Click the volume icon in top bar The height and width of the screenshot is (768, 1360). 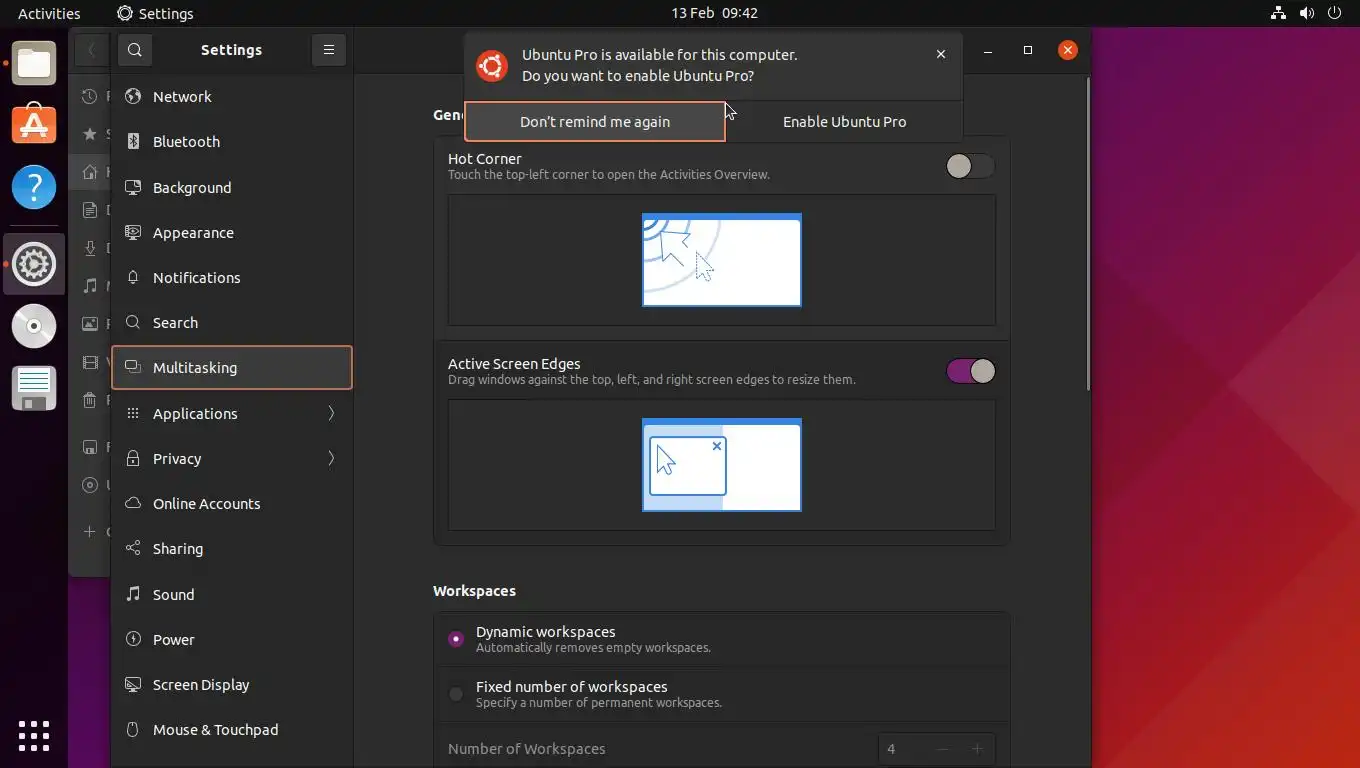tap(1306, 13)
